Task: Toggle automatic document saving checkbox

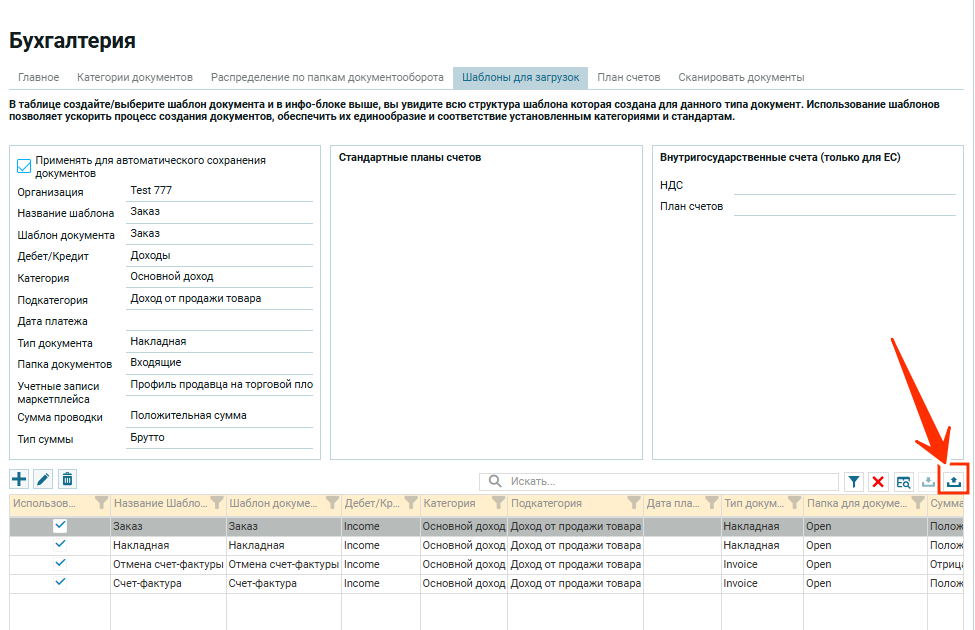Action: point(25,166)
